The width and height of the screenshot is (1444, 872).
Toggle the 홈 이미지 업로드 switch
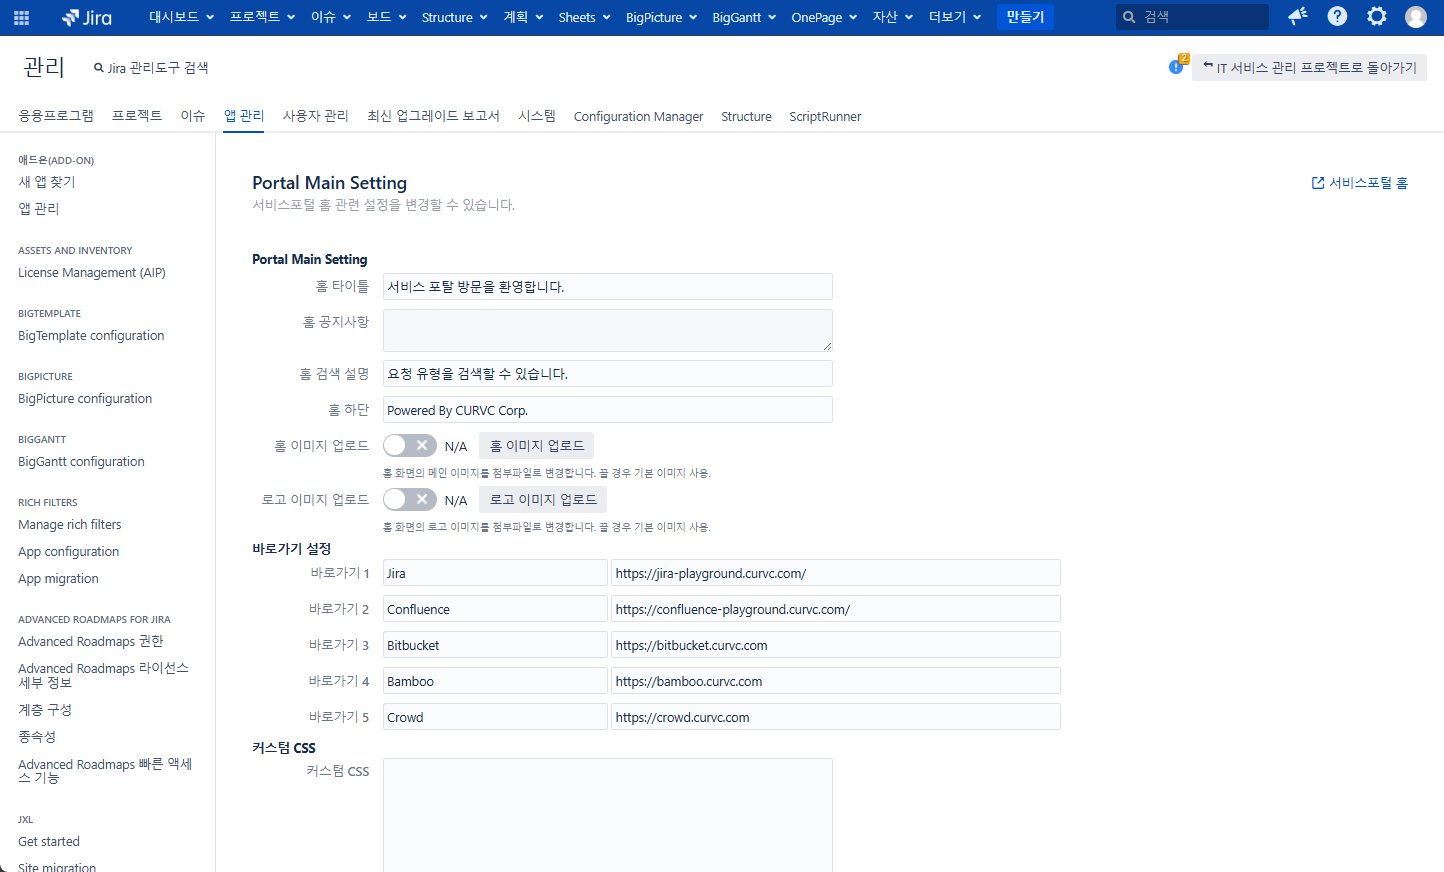pos(410,445)
